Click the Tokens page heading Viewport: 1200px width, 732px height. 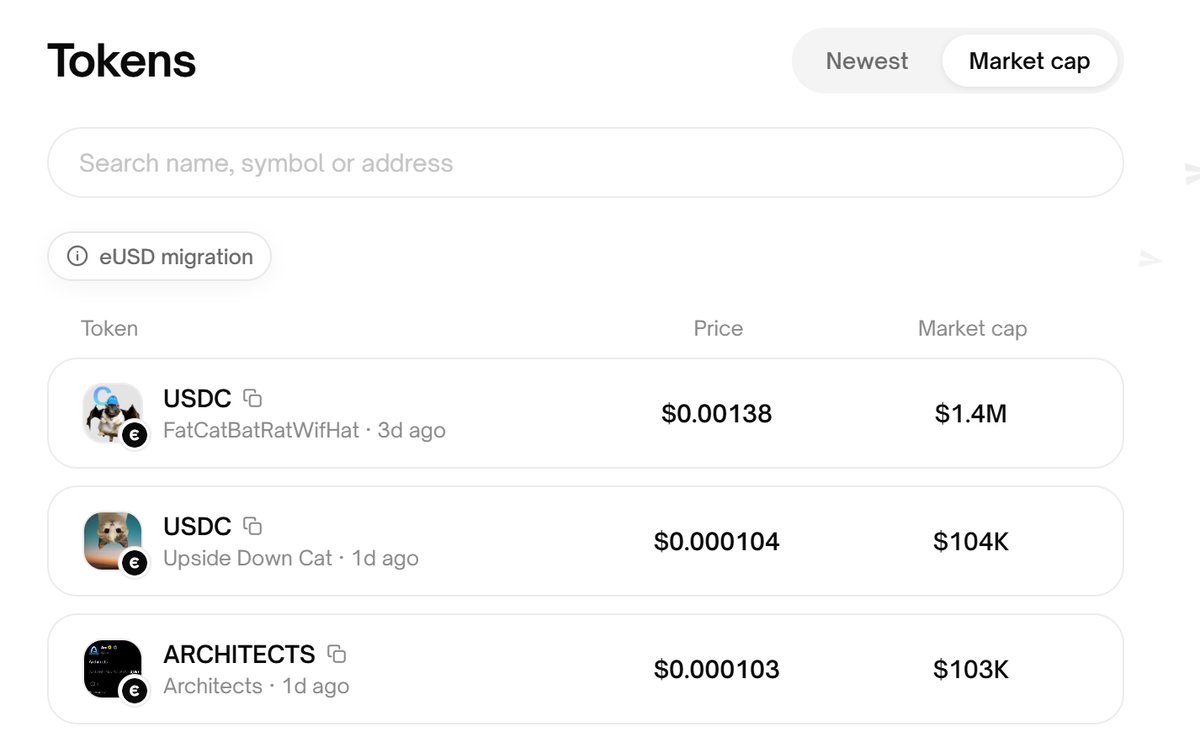coord(122,61)
